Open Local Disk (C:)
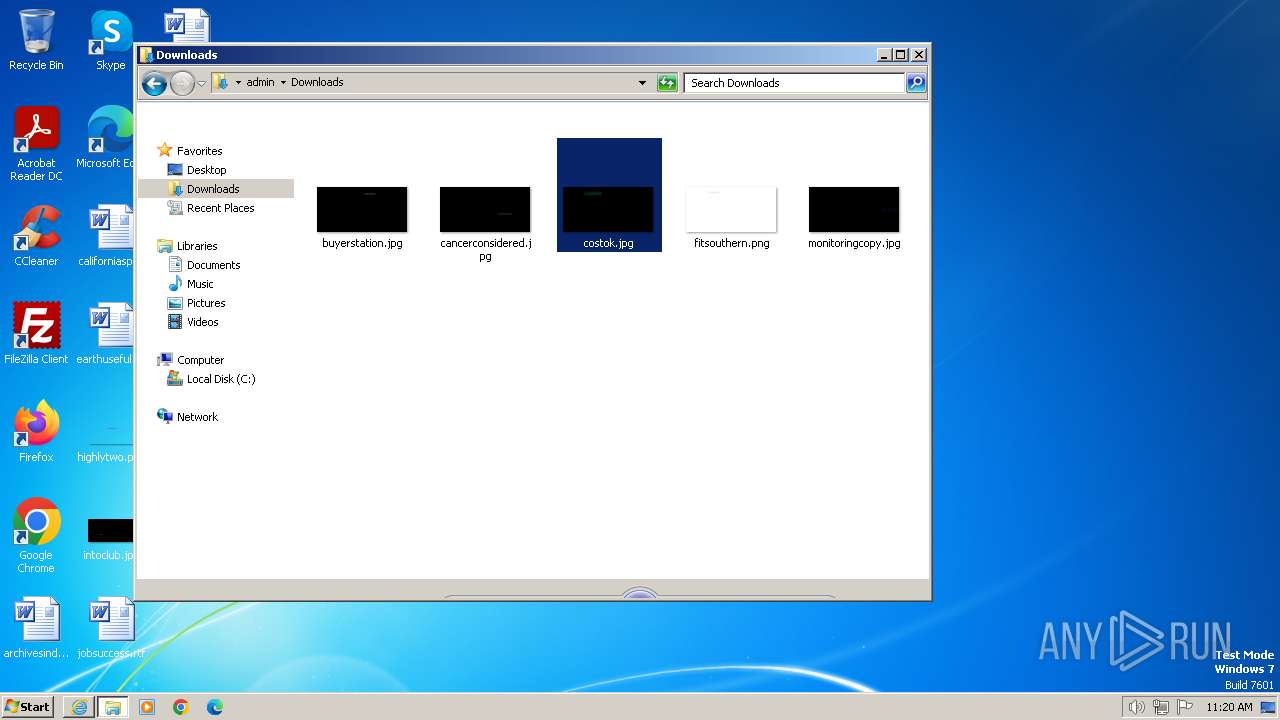This screenshot has height=720, width=1280. (221, 379)
